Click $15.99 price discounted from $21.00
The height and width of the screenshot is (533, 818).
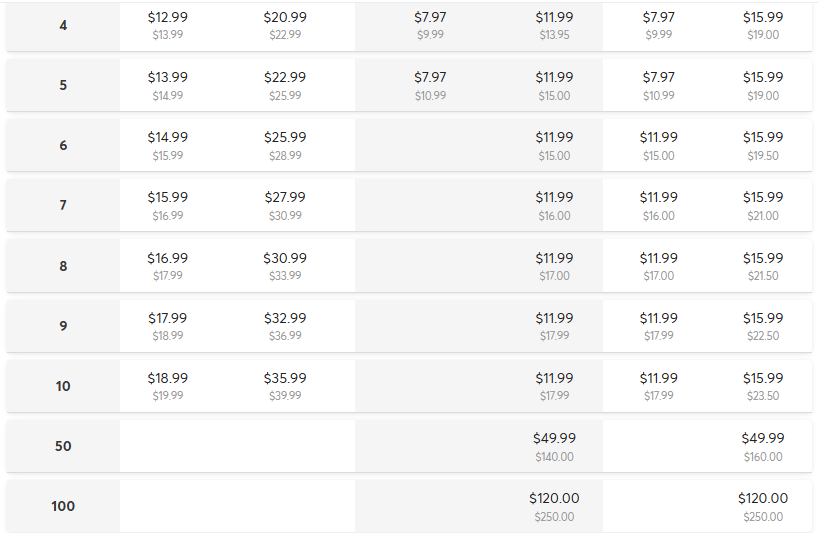[763, 198]
